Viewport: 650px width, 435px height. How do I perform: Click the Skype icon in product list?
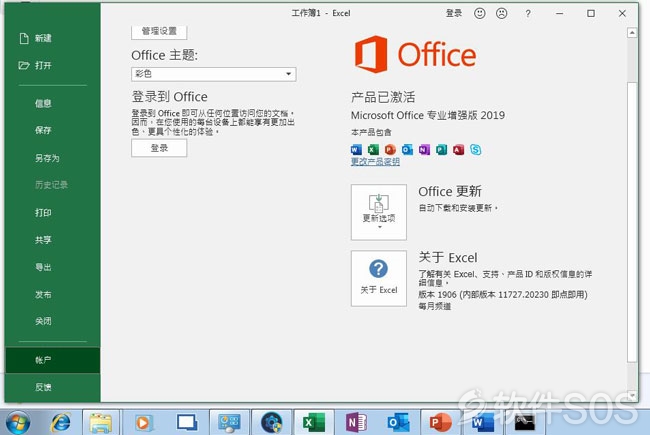(475, 149)
